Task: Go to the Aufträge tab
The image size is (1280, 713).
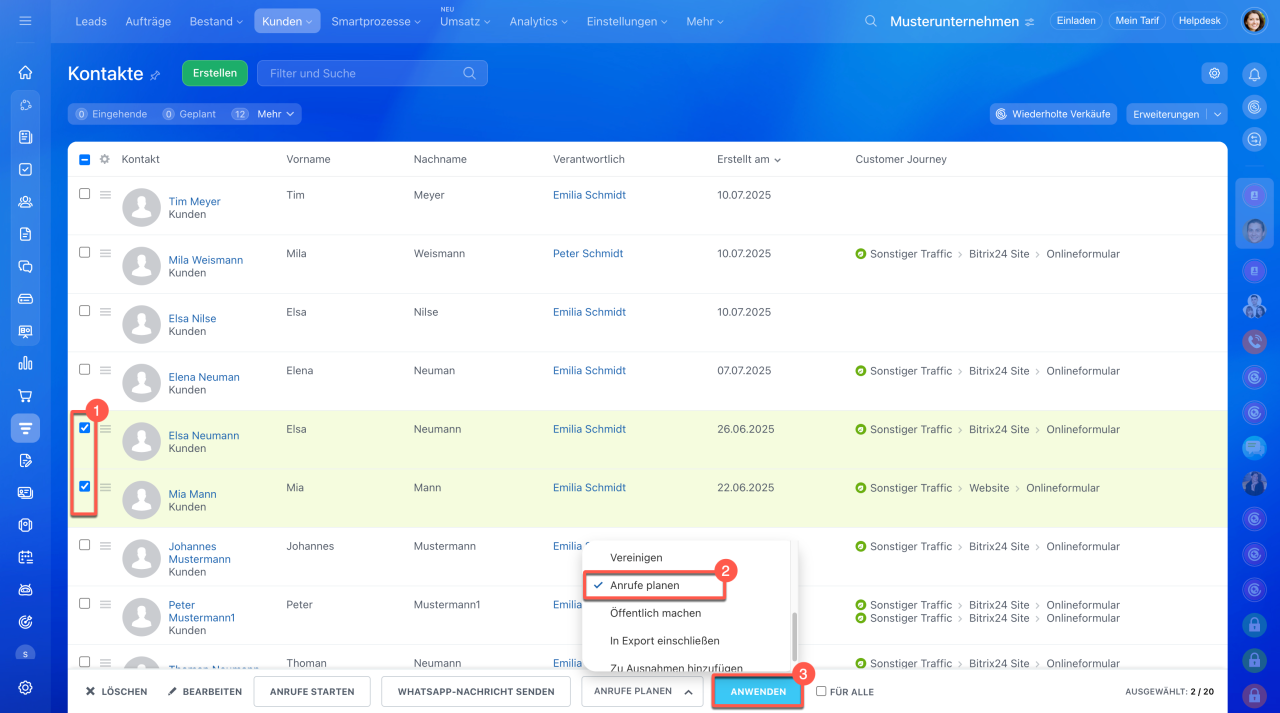Action: pos(146,21)
